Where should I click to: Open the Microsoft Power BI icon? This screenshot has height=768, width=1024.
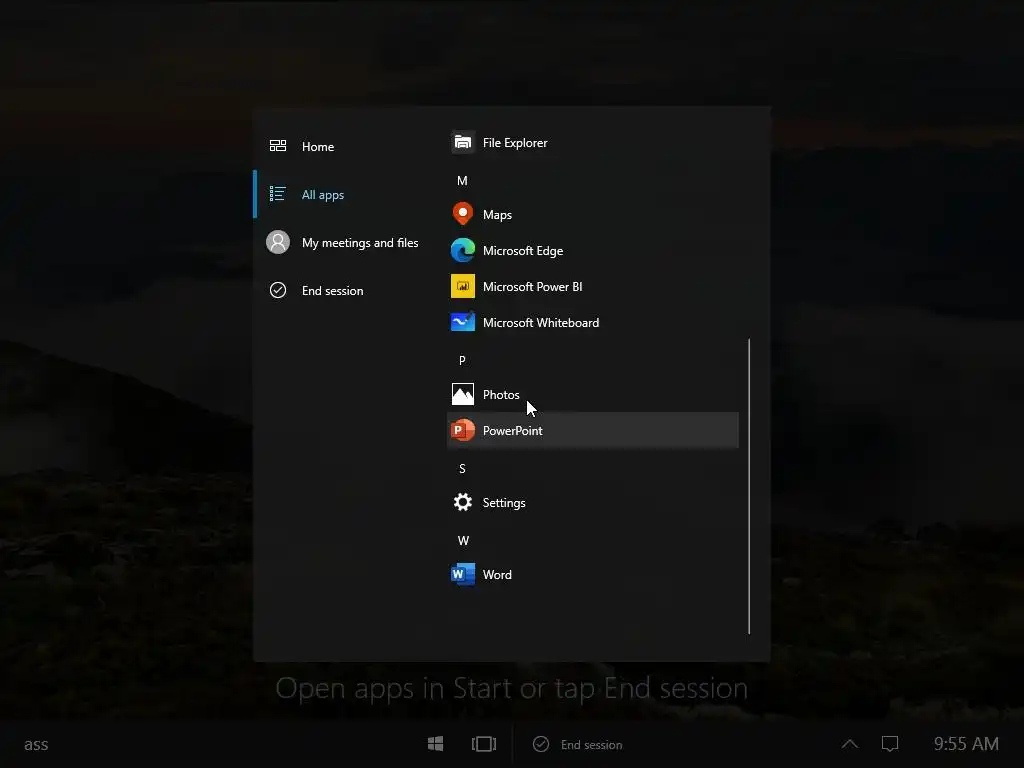[x=462, y=286]
